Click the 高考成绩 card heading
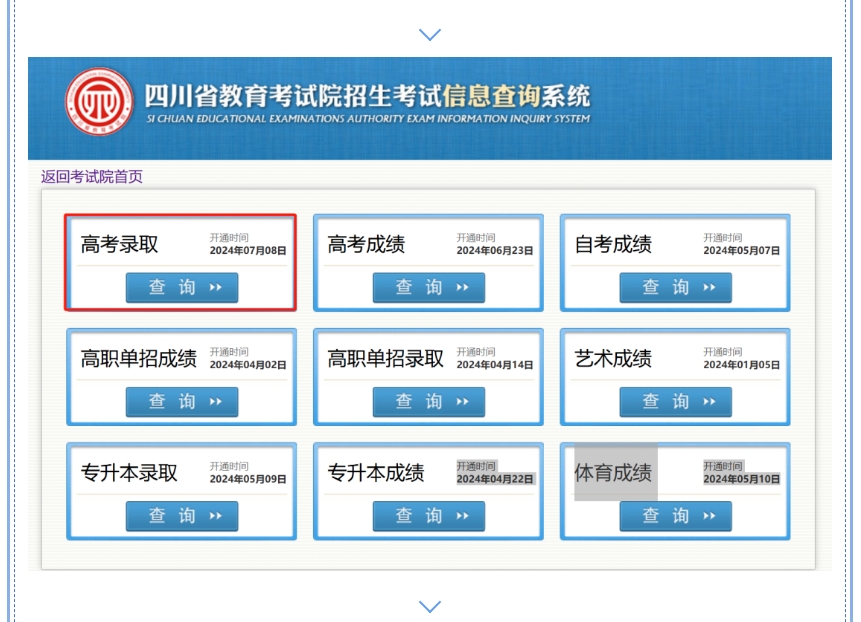The image size is (861, 622). click(366, 245)
